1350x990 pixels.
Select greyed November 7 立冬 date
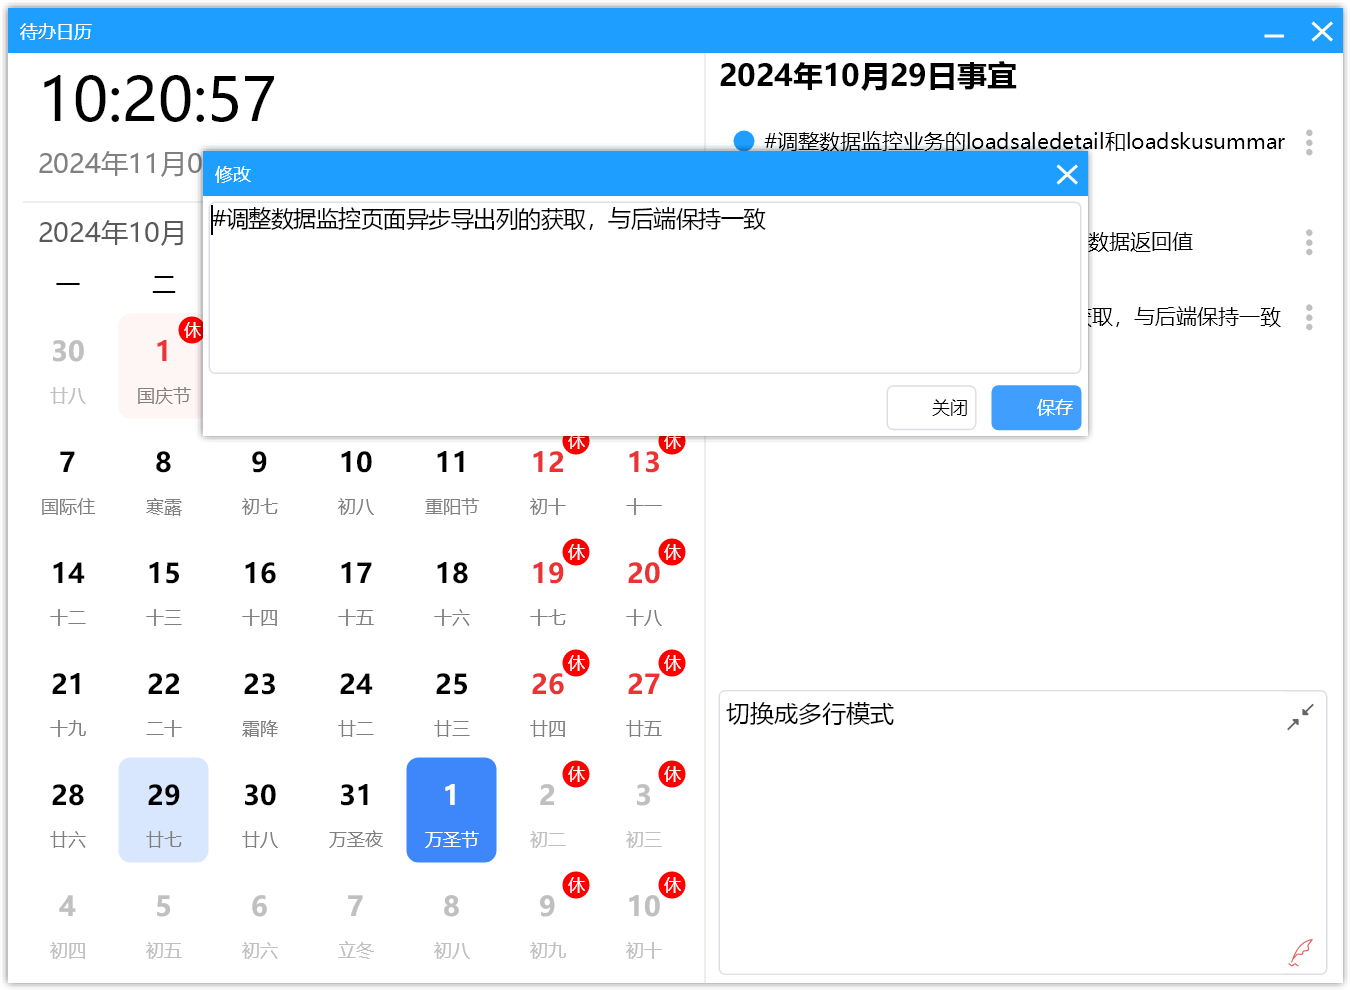tap(356, 921)
